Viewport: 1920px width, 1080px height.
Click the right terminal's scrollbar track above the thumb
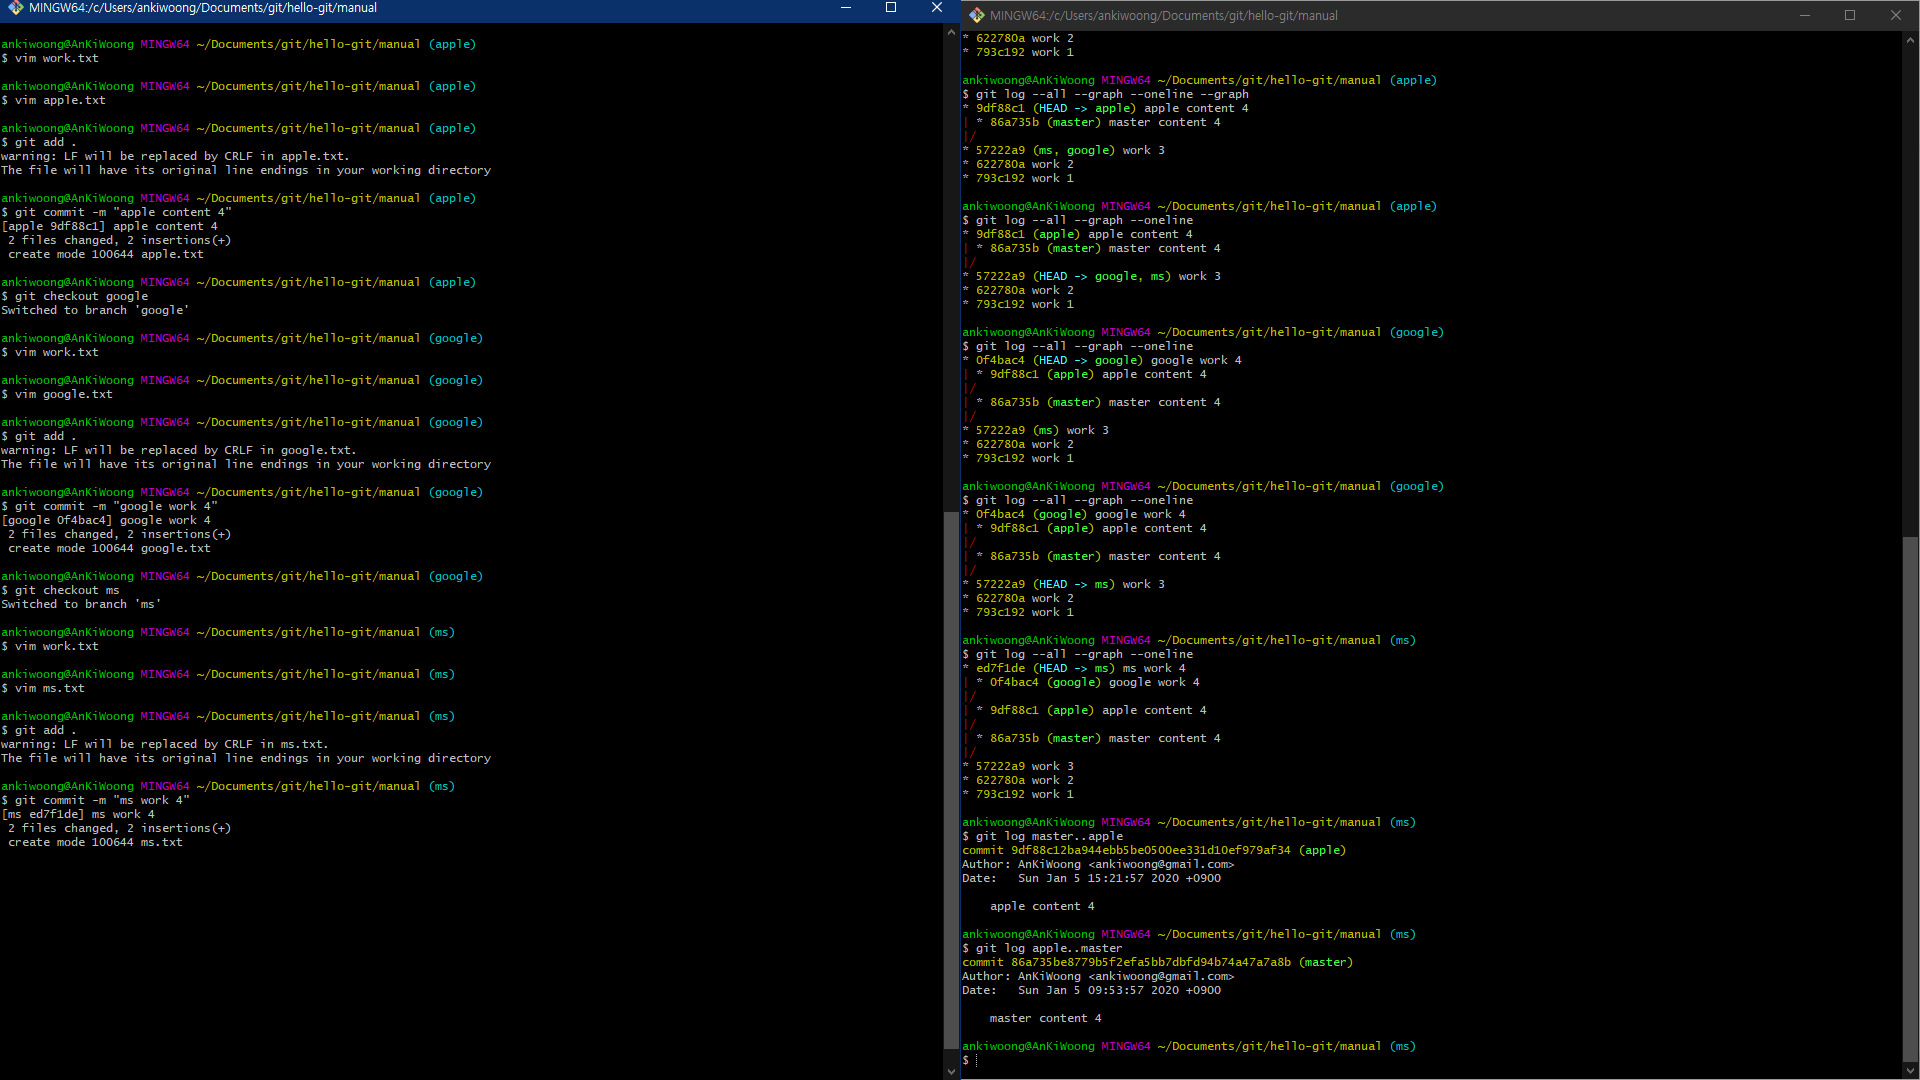coord(1910,290)
